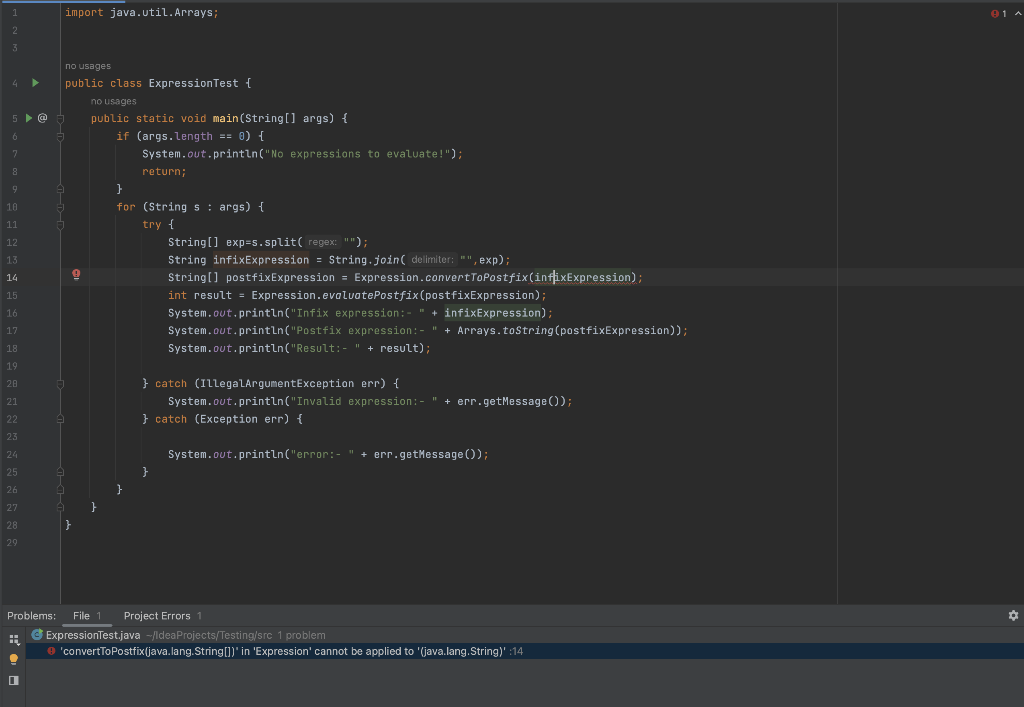Click the @ annotation gutter icon on line 5

click(42, 118)
